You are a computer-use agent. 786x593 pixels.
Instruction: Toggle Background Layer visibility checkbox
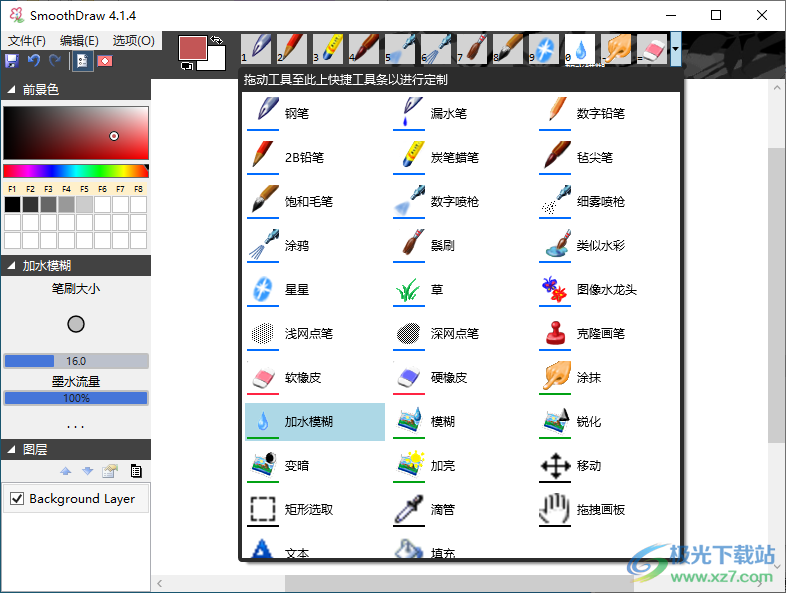pos(17,498)
